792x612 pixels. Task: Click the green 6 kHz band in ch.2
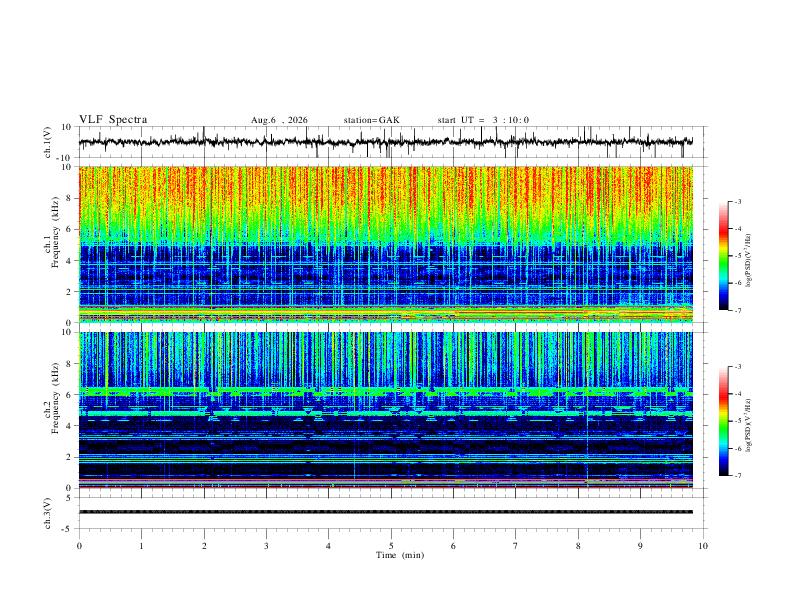[386, 391]
